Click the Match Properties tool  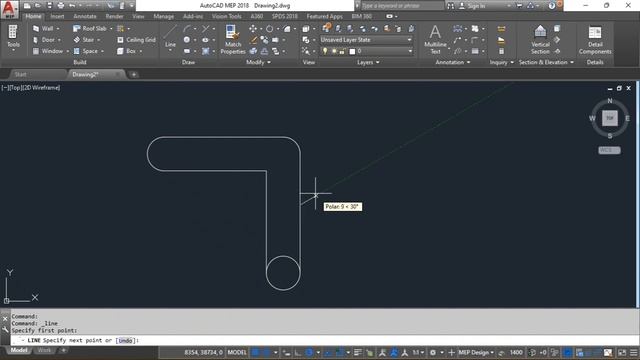coord(233,39)
